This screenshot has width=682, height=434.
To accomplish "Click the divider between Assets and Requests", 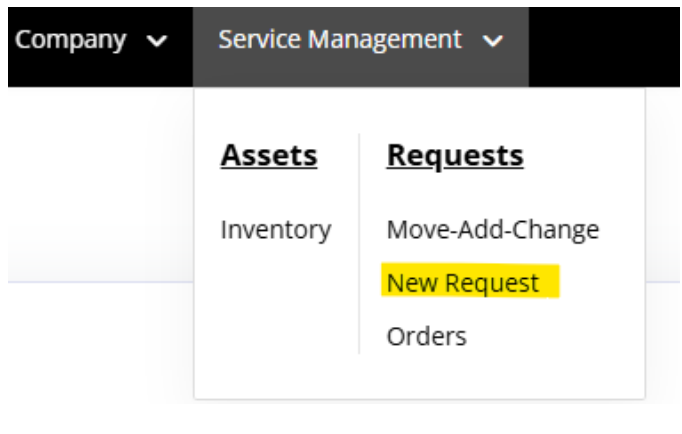I will [359, 244].
